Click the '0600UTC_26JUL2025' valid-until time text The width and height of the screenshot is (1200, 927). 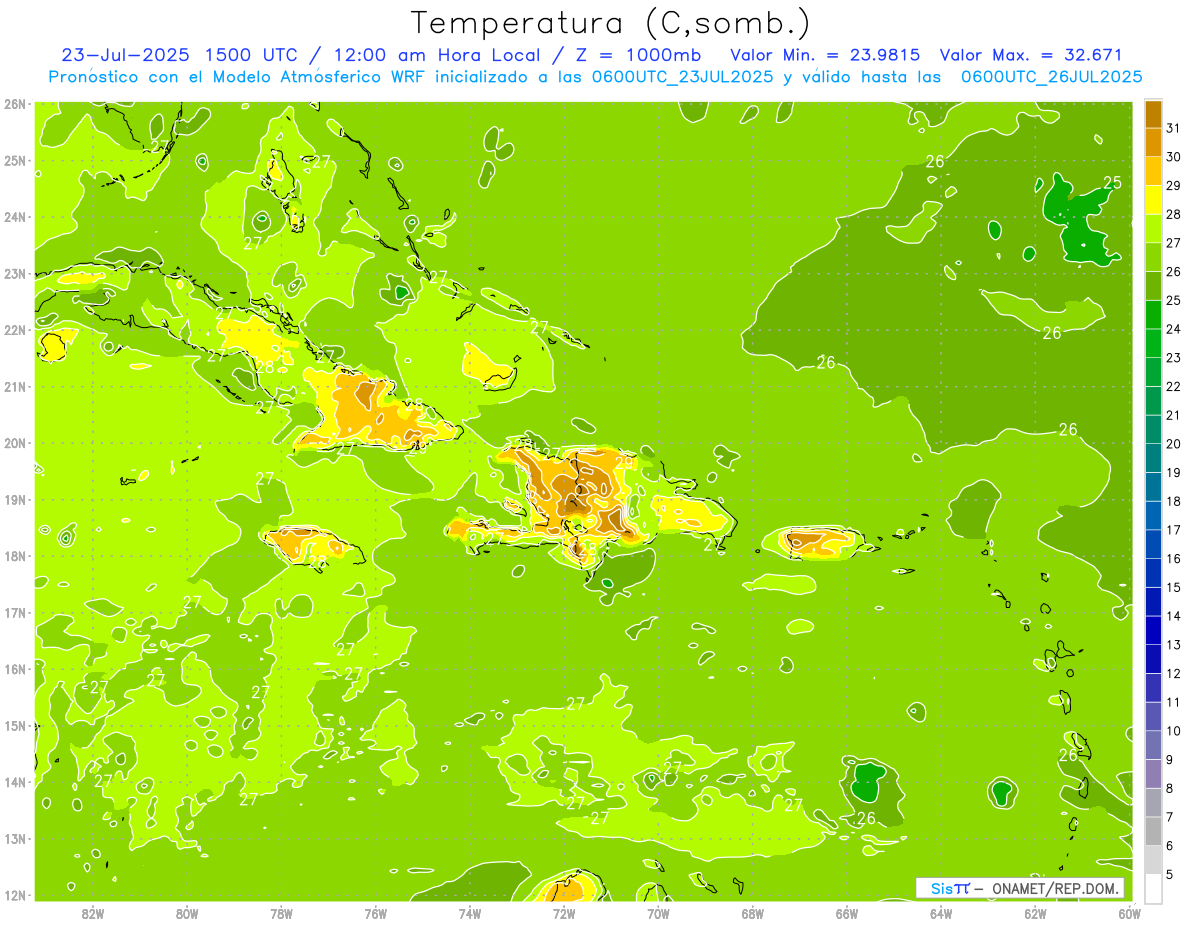[x=1052, y=76]
